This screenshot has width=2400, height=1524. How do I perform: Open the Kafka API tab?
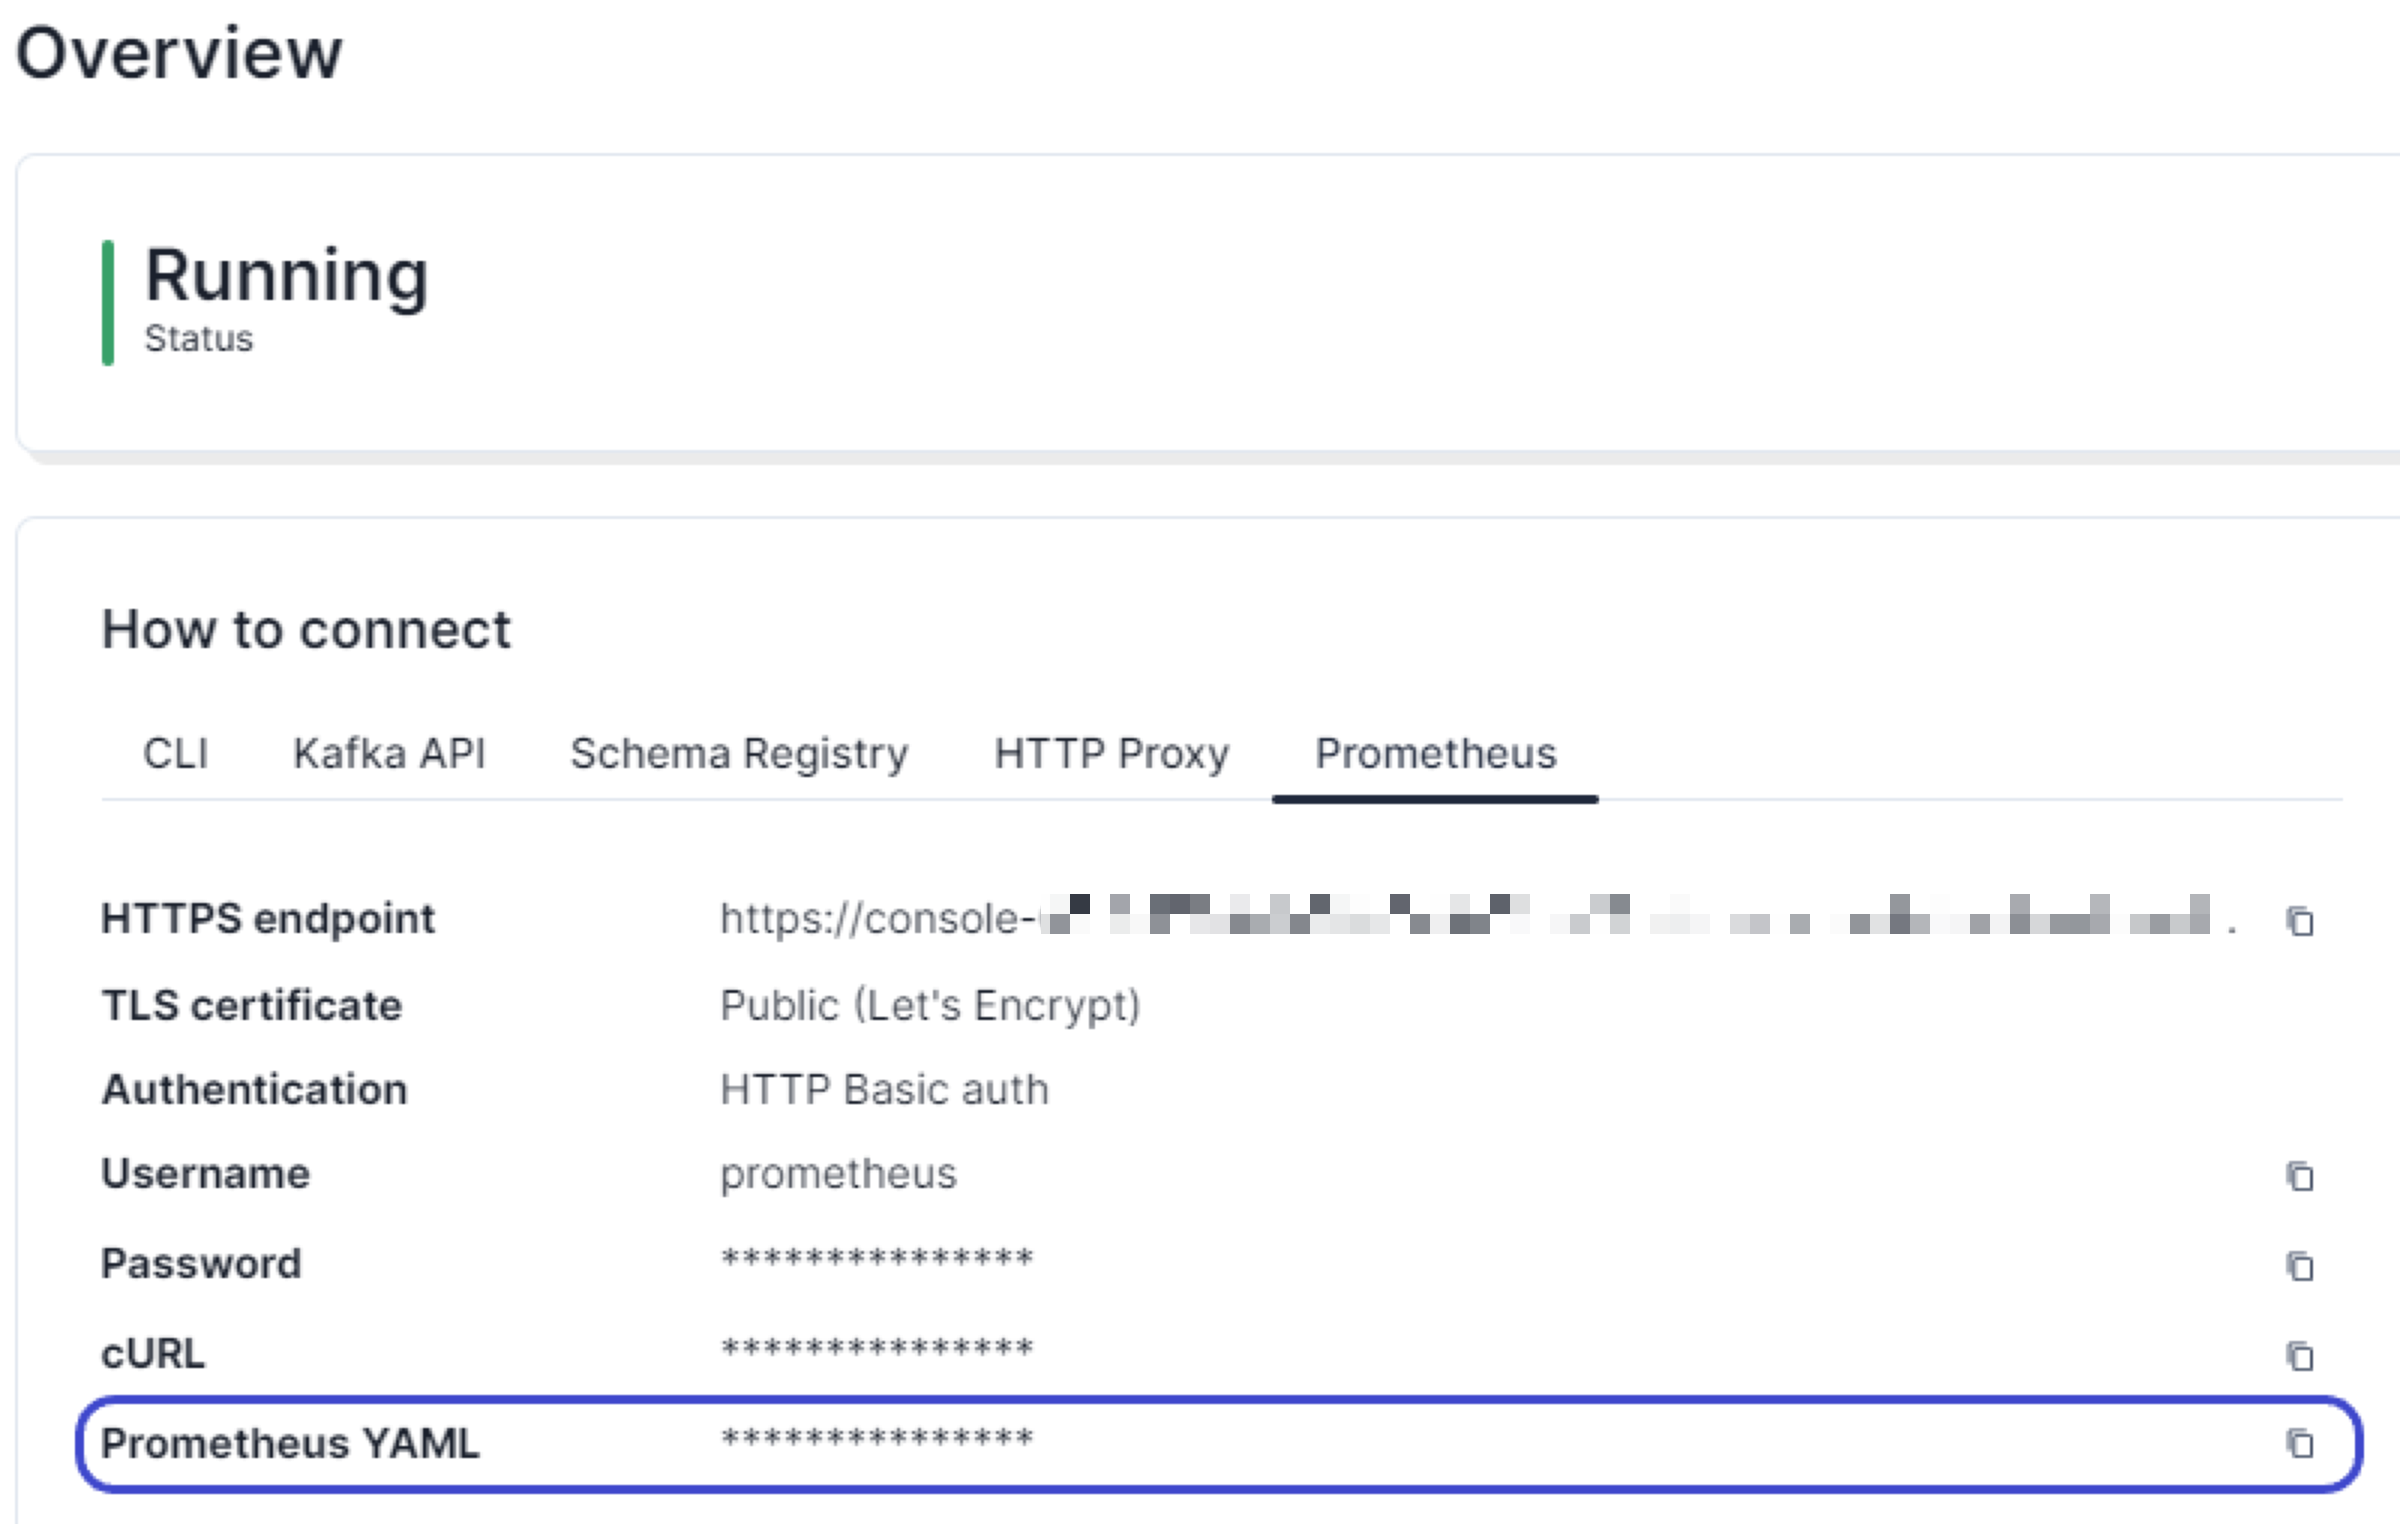(x=388, y=754)
